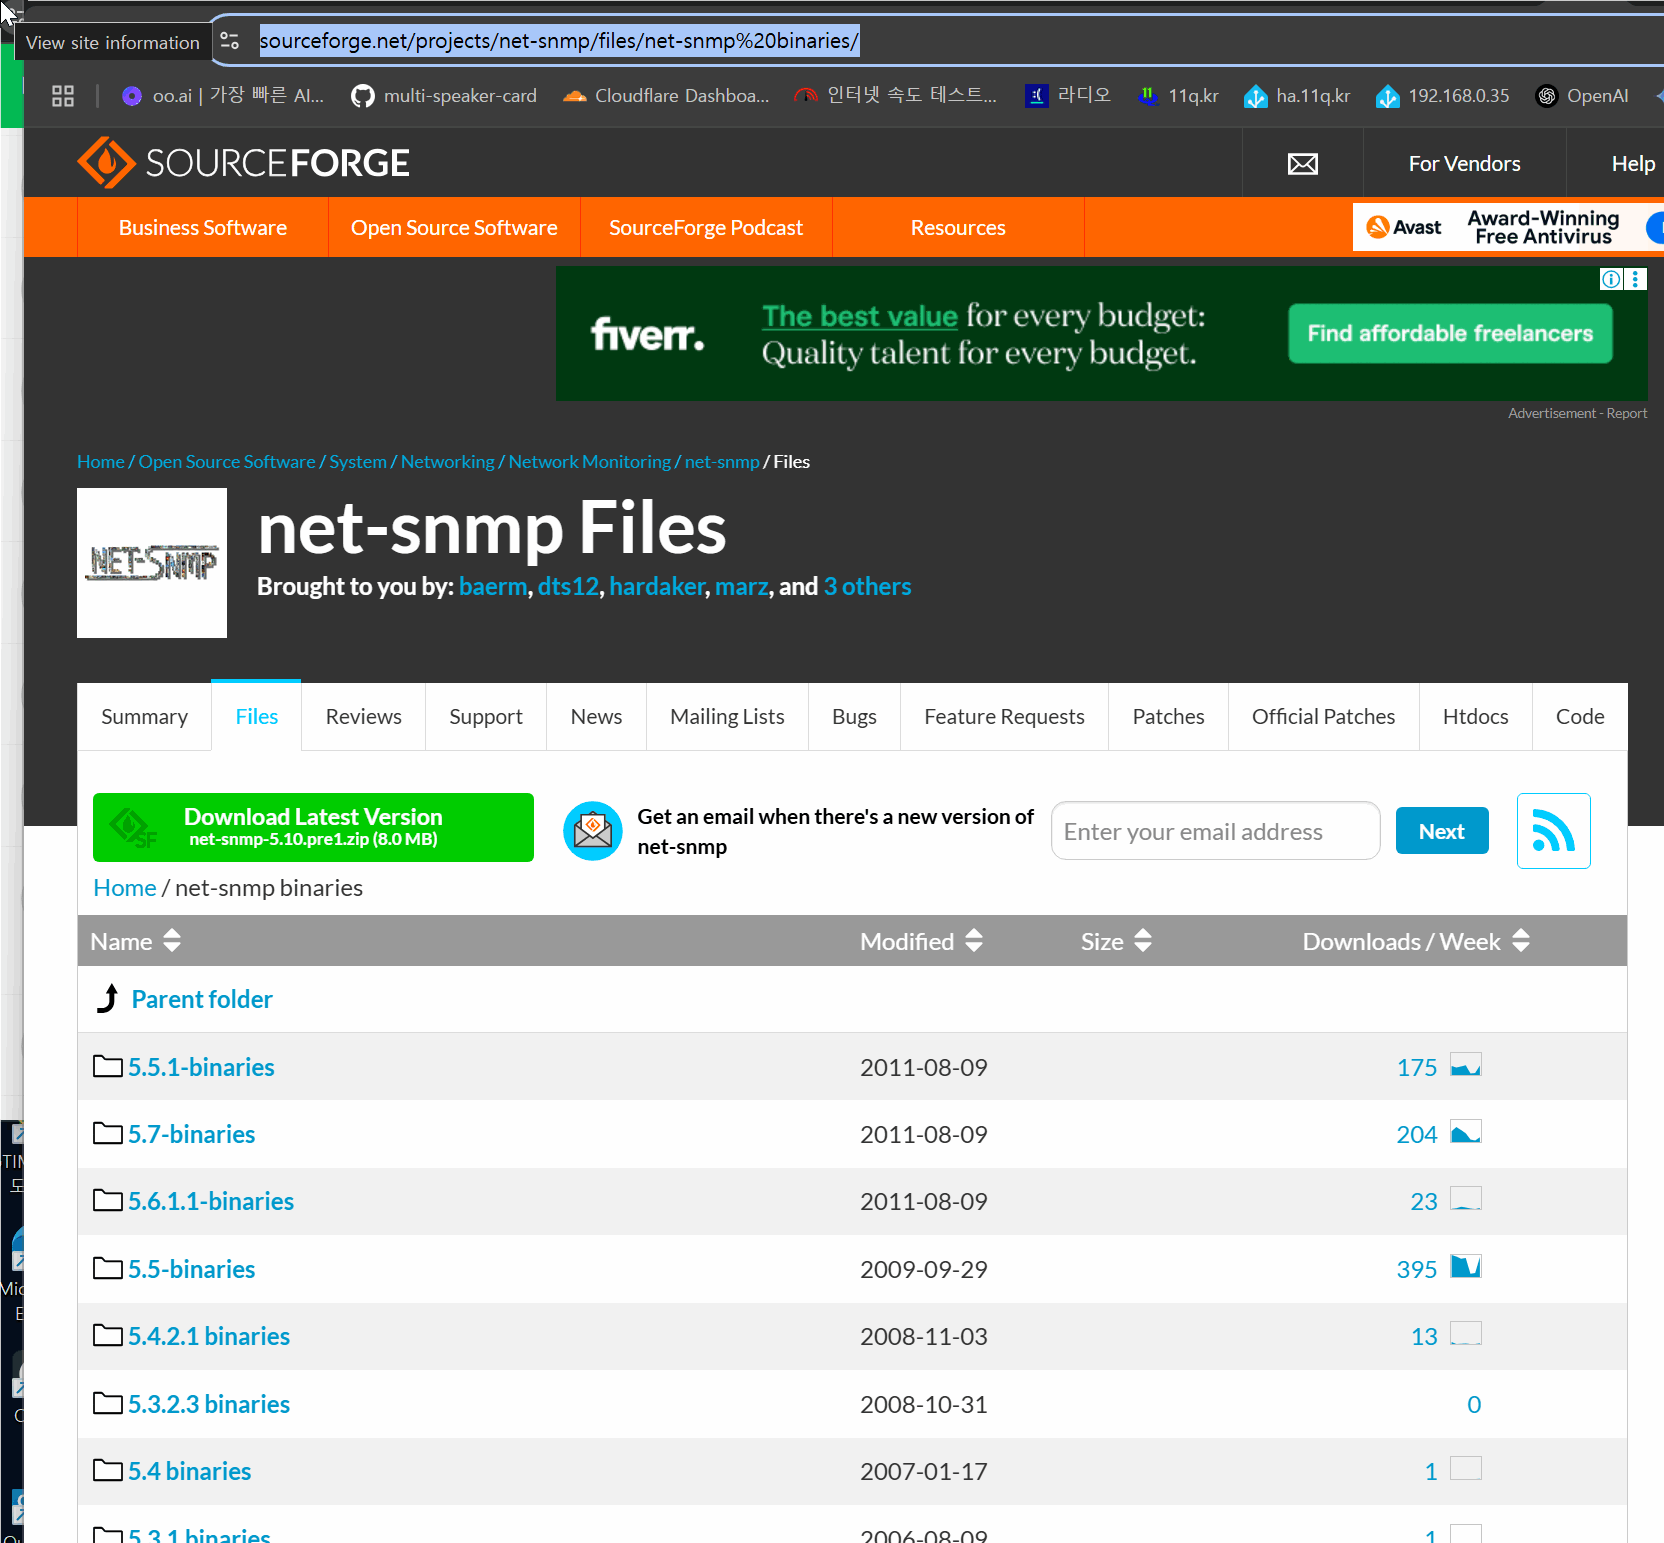Click the Avast Free Antivirus ad
Image resolution: width=1664 pixels, height=1543 pixels.
point(1507,227)
